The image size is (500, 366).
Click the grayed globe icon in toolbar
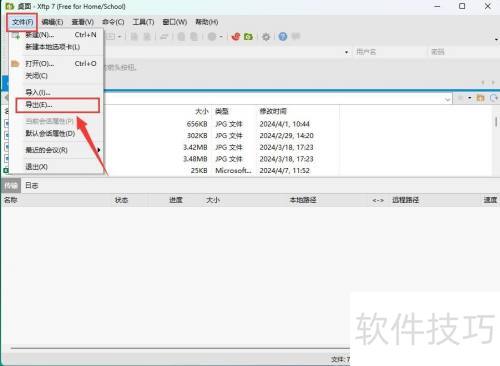pos(212,36)
